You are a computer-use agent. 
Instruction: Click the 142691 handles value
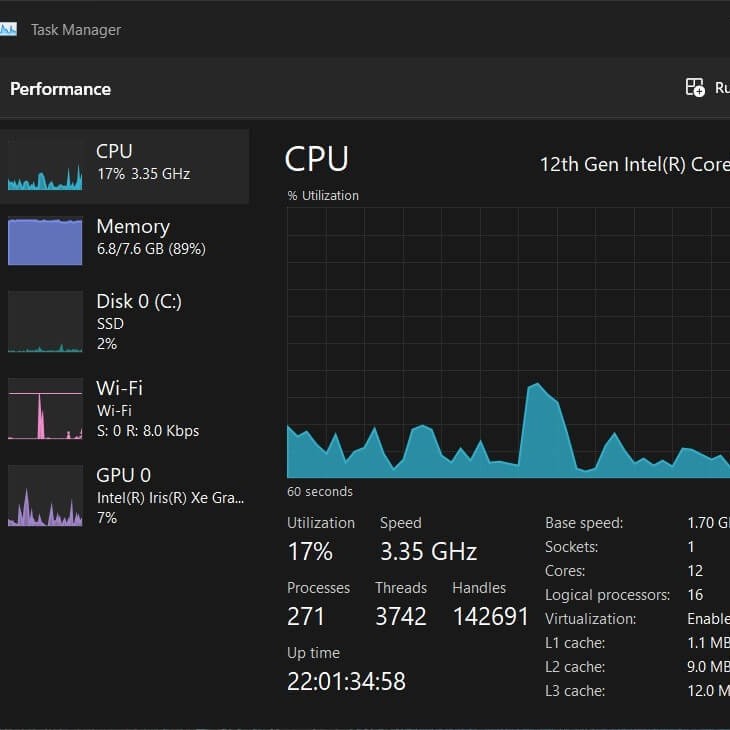(x=491, y=616)
